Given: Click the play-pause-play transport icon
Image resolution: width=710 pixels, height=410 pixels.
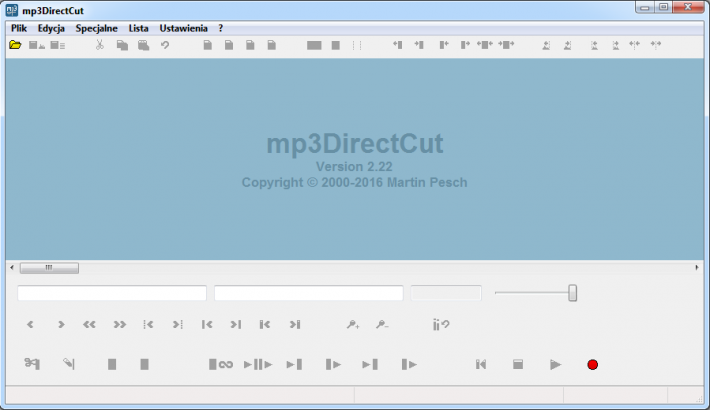Looking at the screenshot, I should coord(258,364).
